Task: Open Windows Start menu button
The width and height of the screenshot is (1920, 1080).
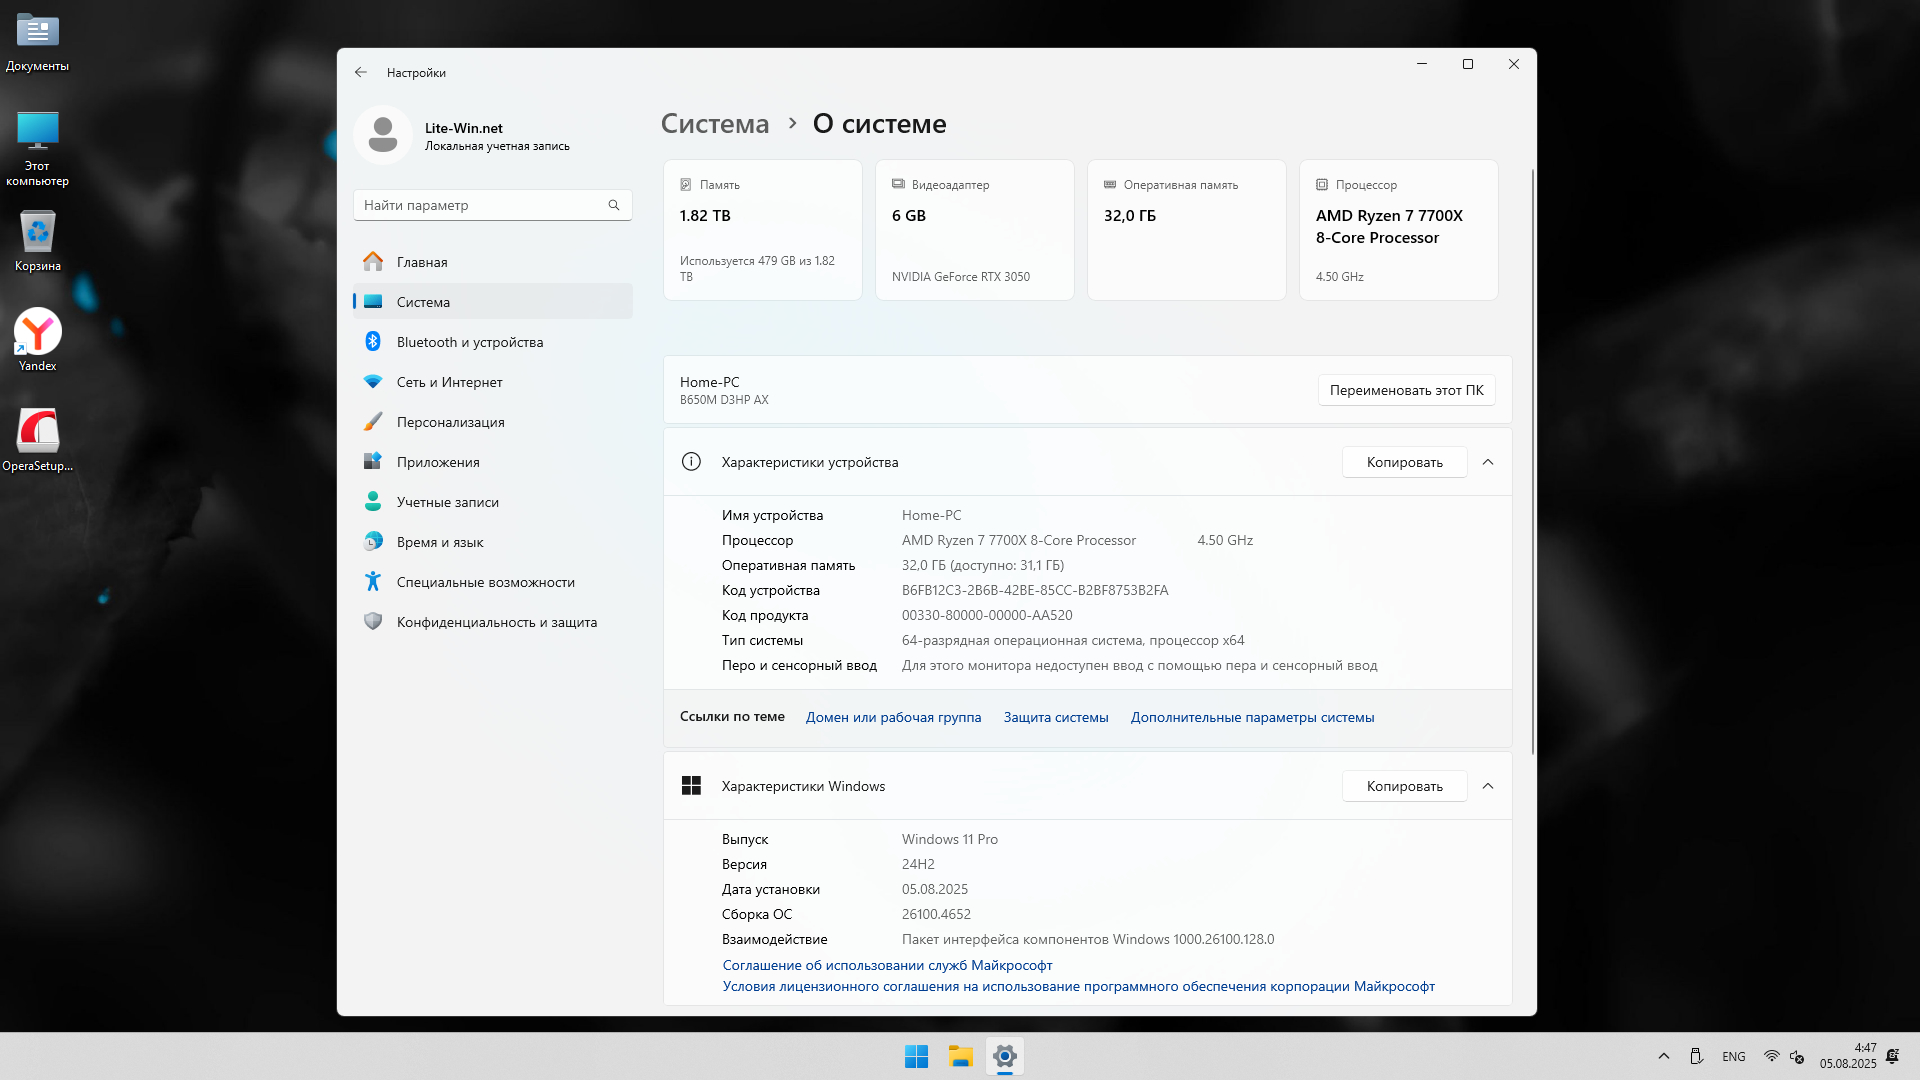Action: [x=916, y=1056]
